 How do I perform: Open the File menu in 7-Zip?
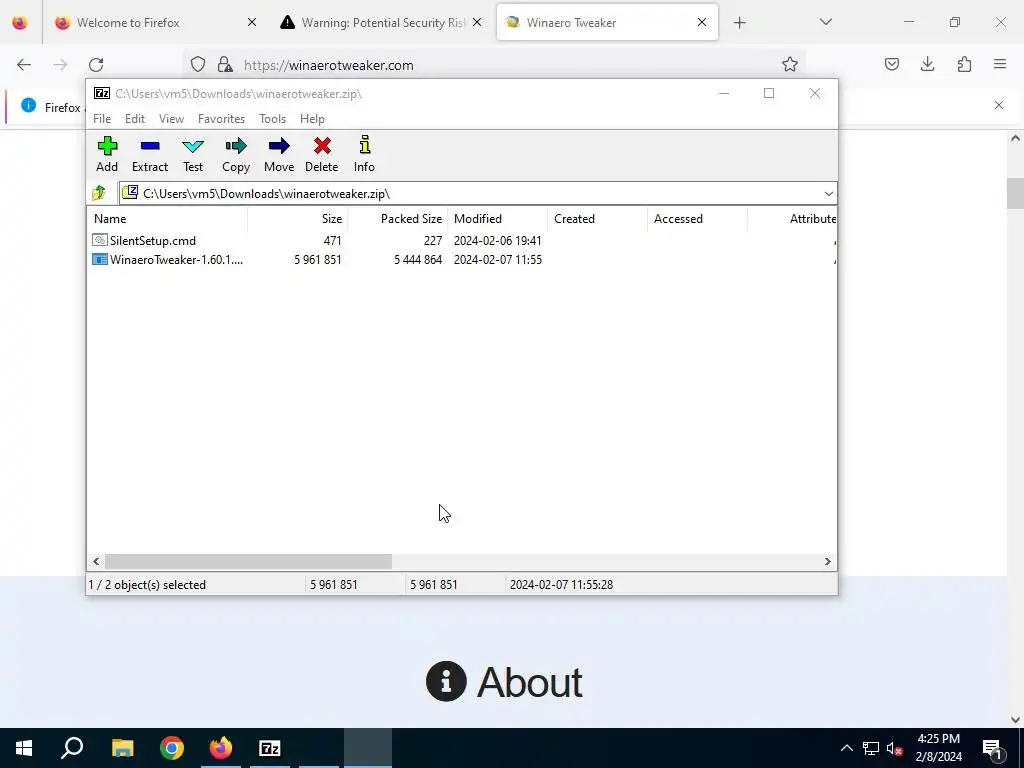pos(102,119)
